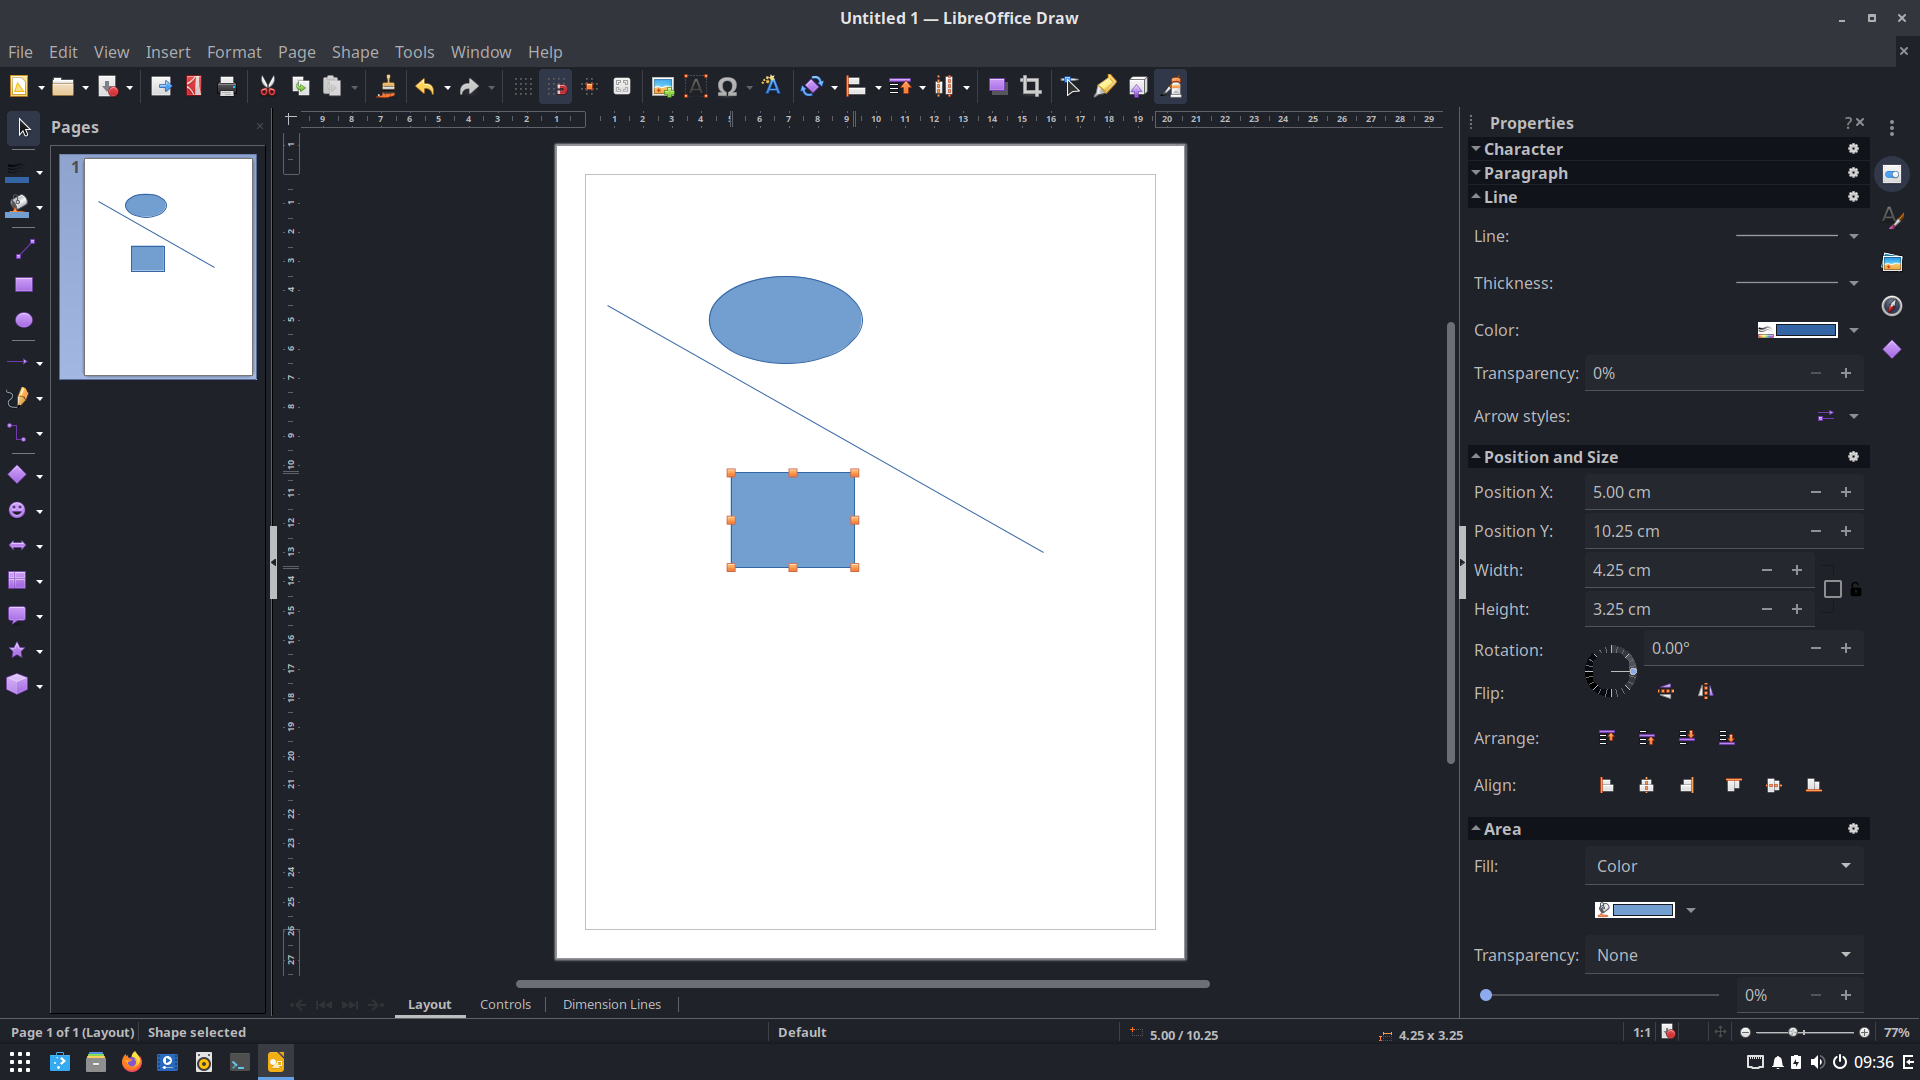
Task: Switch to the Dimension Lines layer tab
Action: [x=612, y=1004]
